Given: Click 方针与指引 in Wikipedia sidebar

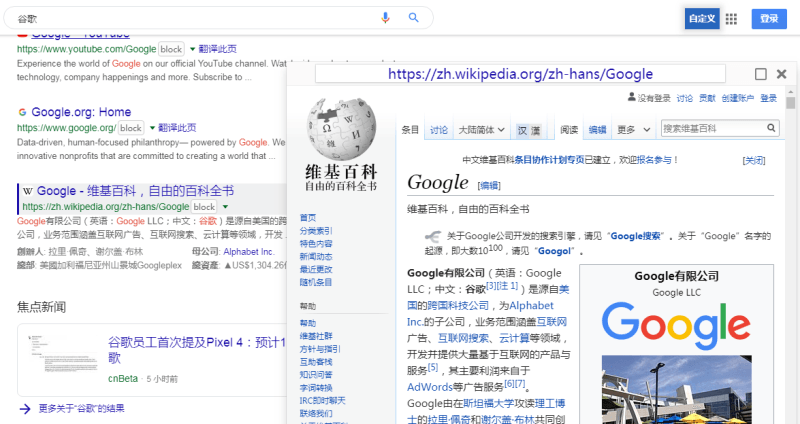Looking at the screenshot, I should point(320,348).
